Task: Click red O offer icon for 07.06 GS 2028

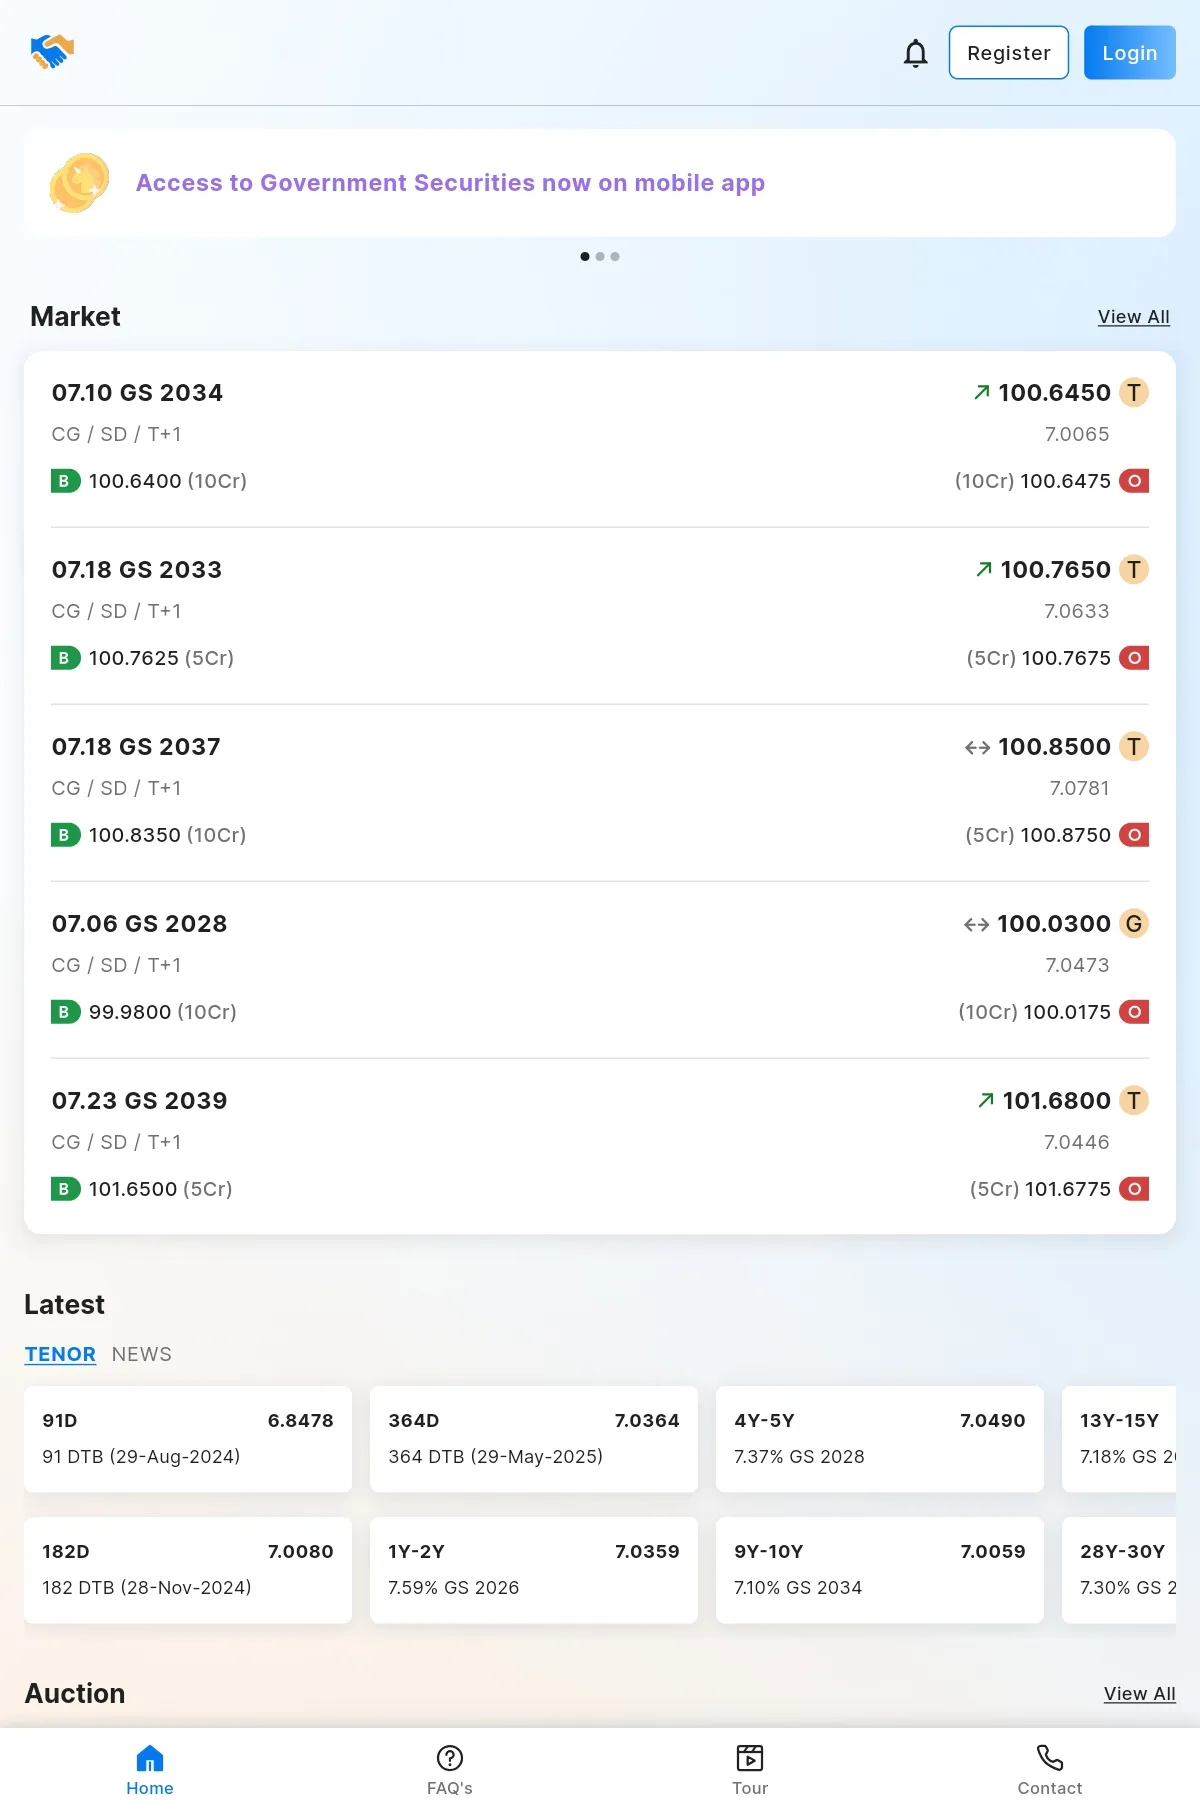Action: 1134,1012
